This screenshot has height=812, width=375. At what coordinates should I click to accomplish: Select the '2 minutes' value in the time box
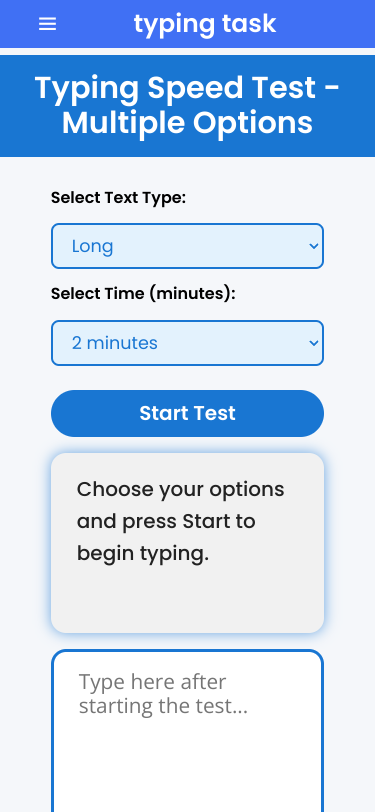coord(114,343)
